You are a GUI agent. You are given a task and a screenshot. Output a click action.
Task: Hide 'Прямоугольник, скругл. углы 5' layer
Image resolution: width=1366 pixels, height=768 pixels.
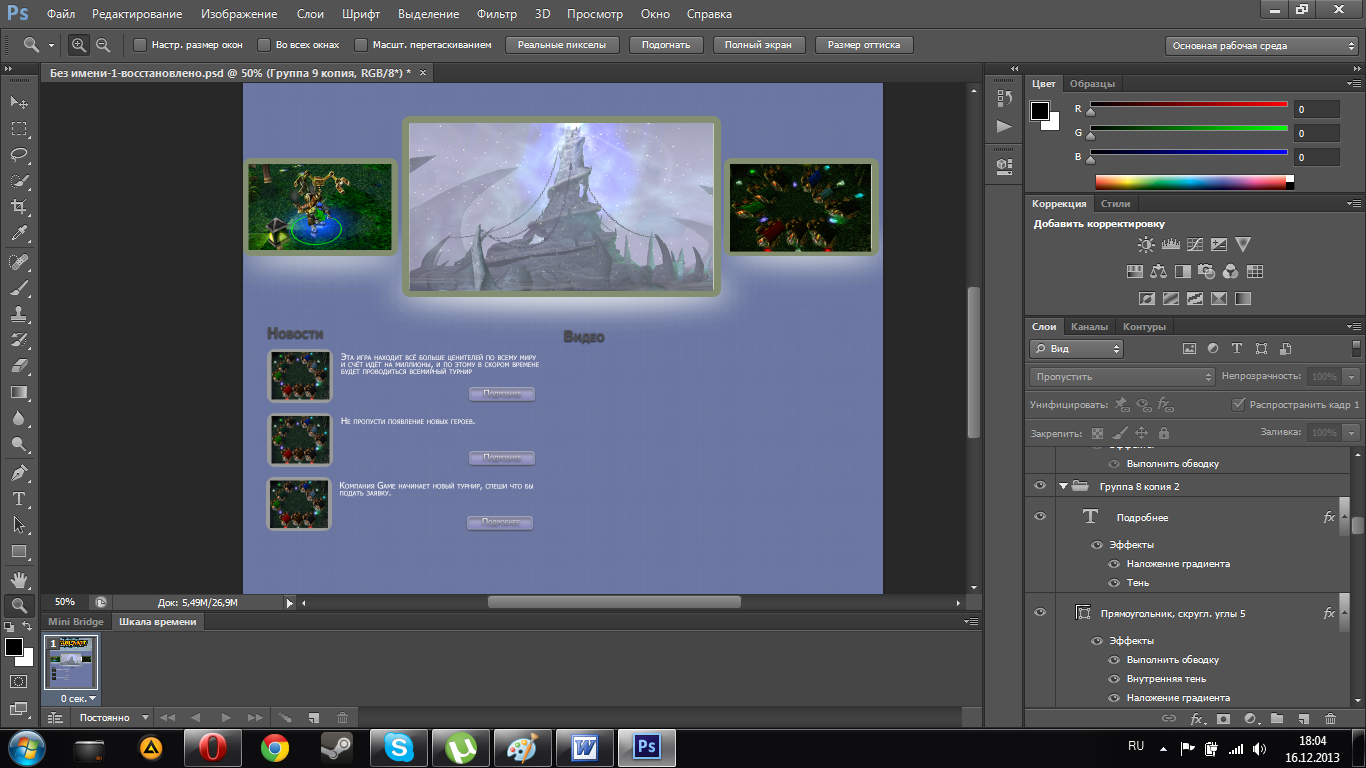[1040, 612]
